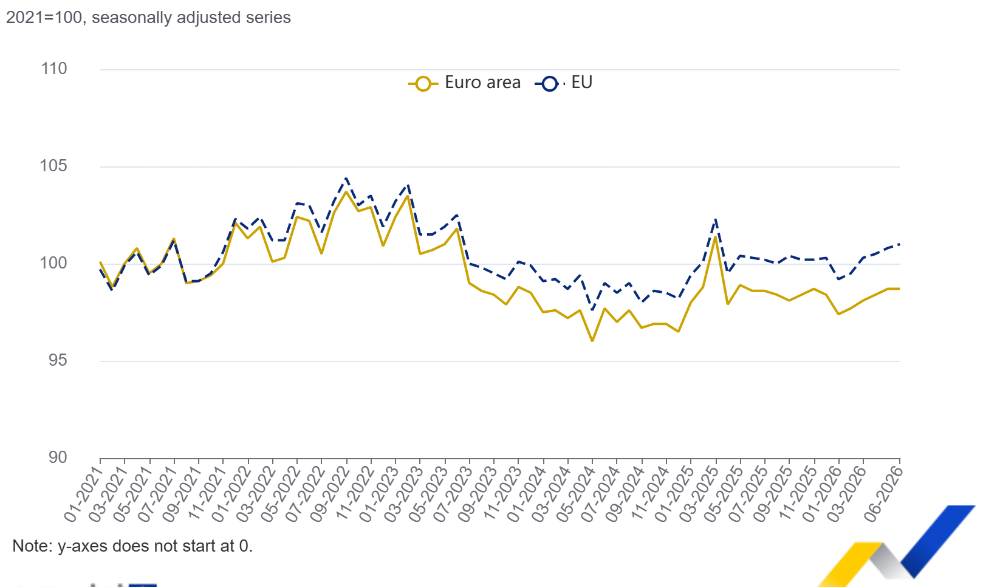Click the seasonally adjusted series subtitle

coord(148,17)
